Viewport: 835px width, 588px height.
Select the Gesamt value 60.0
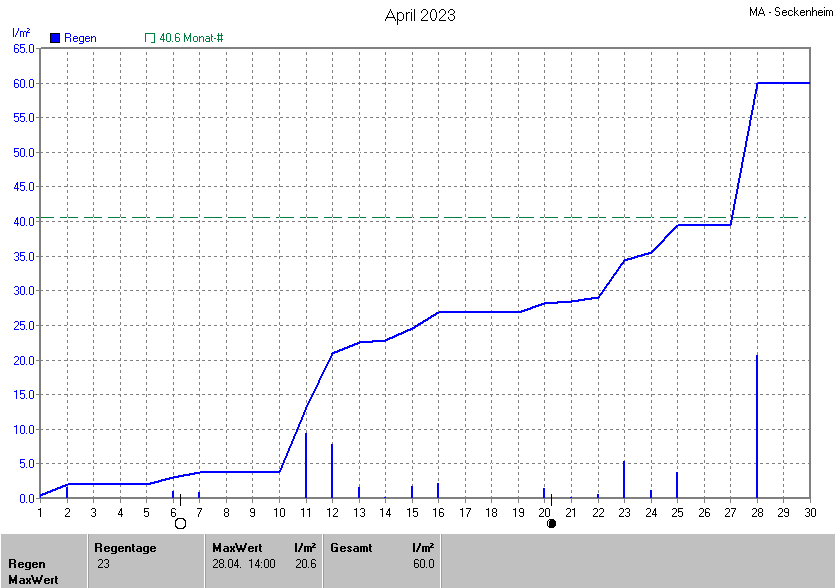point(423,564)
